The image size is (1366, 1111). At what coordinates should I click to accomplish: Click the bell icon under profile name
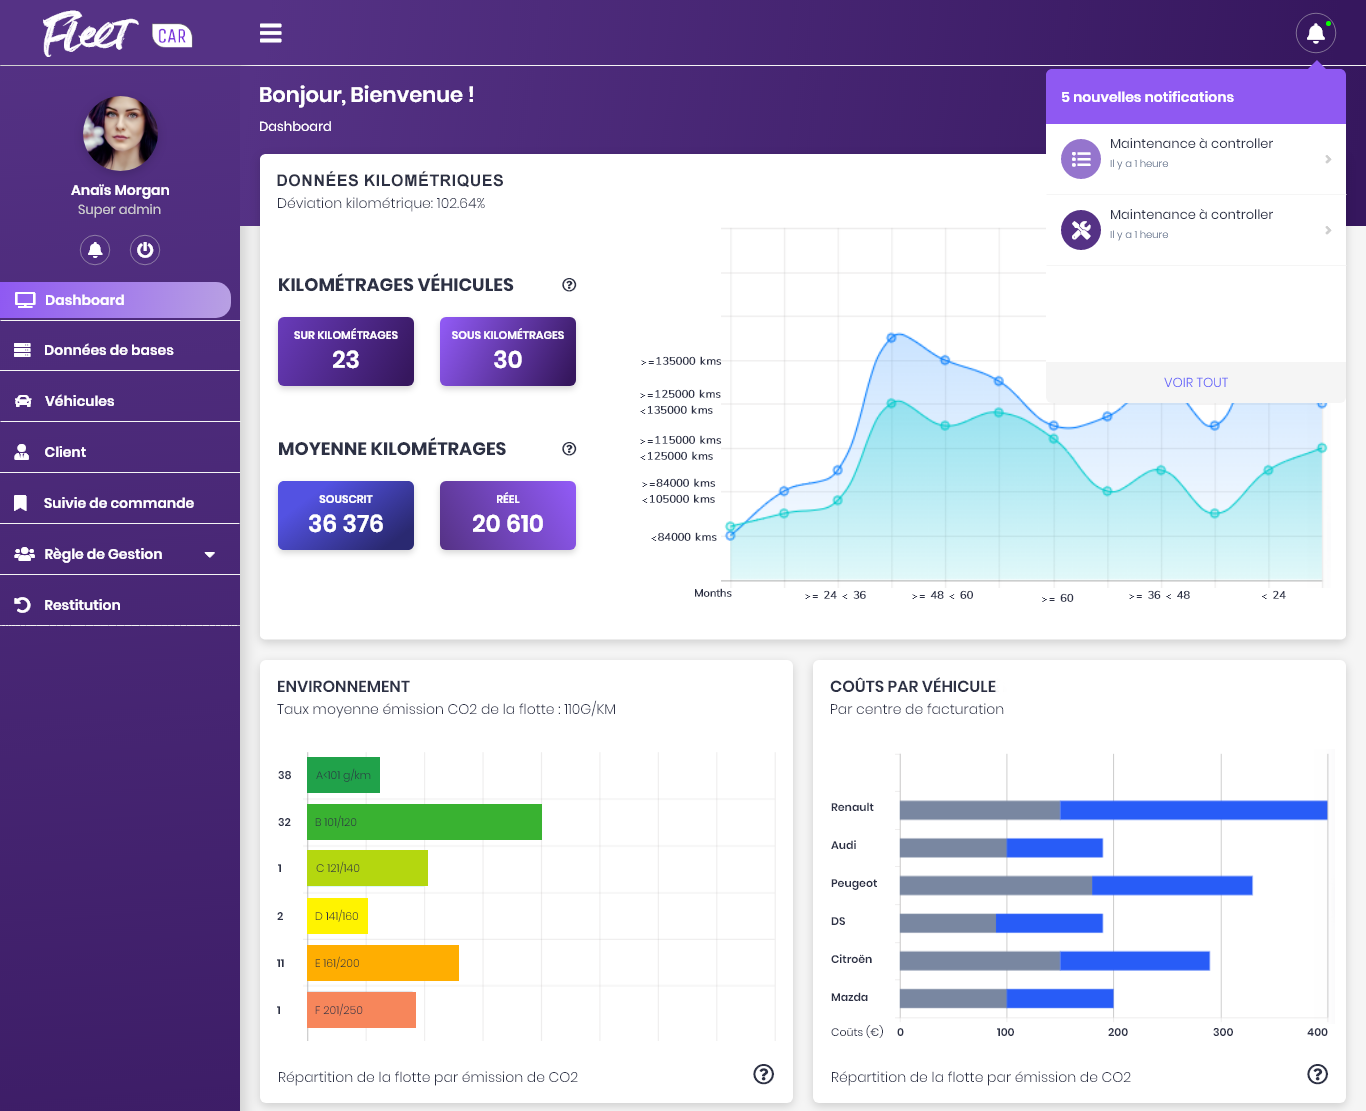tap(95, 249)
